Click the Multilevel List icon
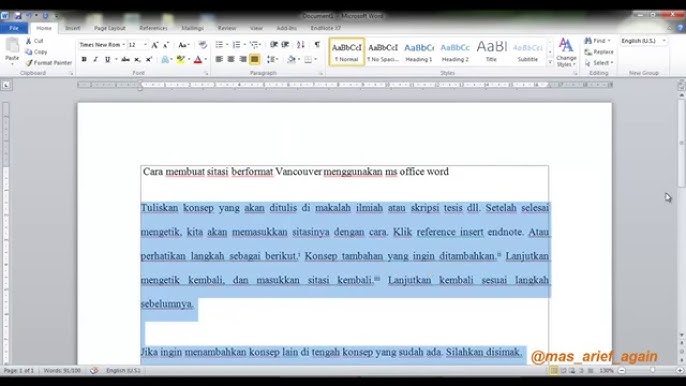This screenshot has height=386, width=686. (x=256, y=45)
